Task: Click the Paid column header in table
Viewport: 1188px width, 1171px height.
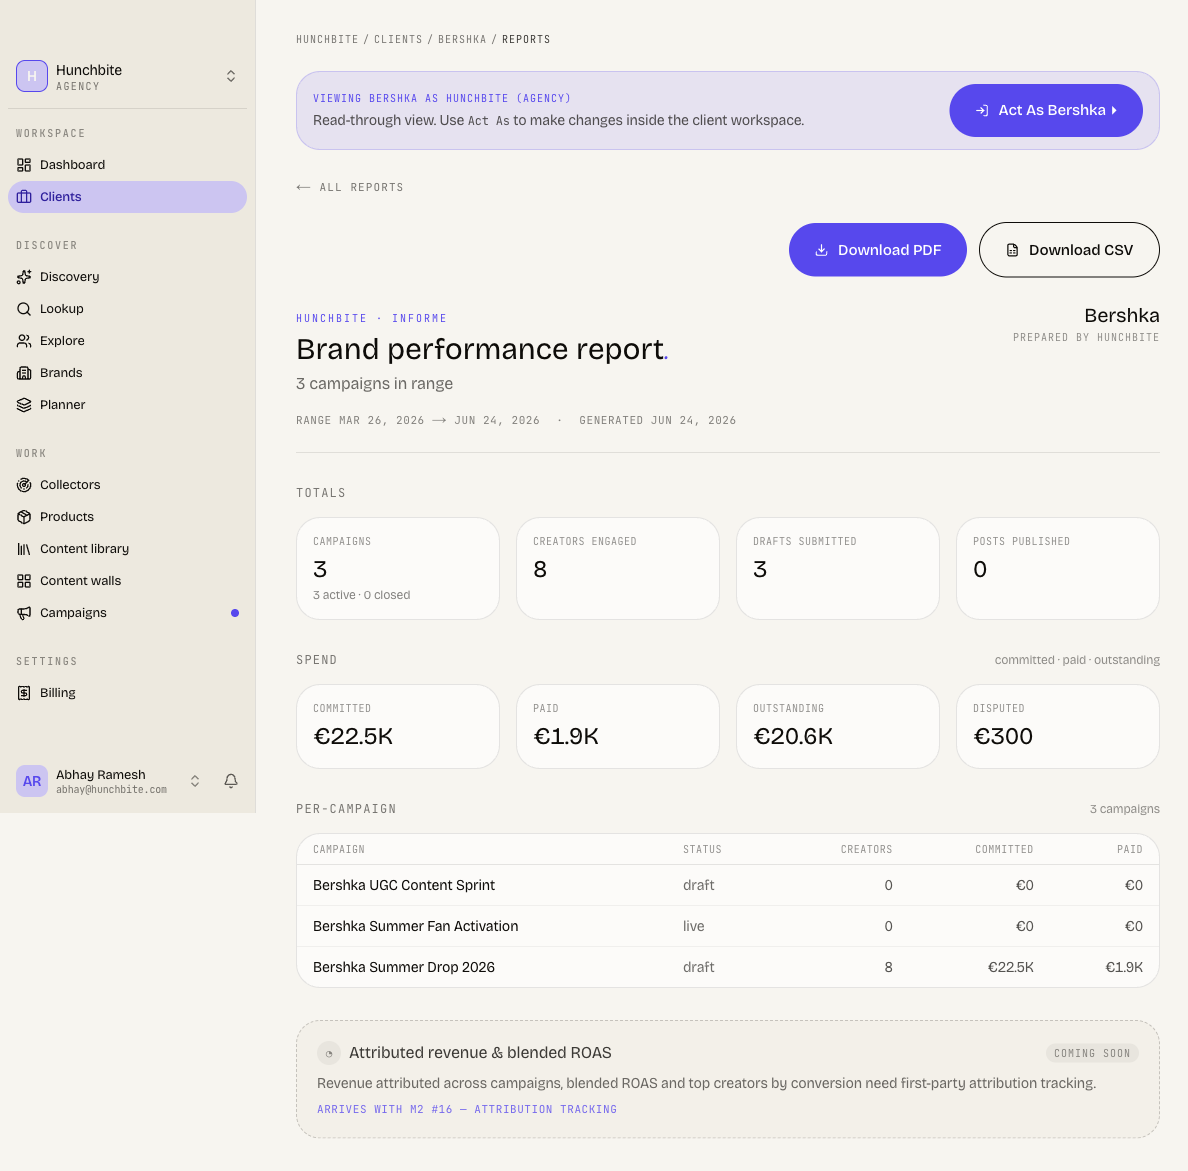Action: click(1130, 849)
